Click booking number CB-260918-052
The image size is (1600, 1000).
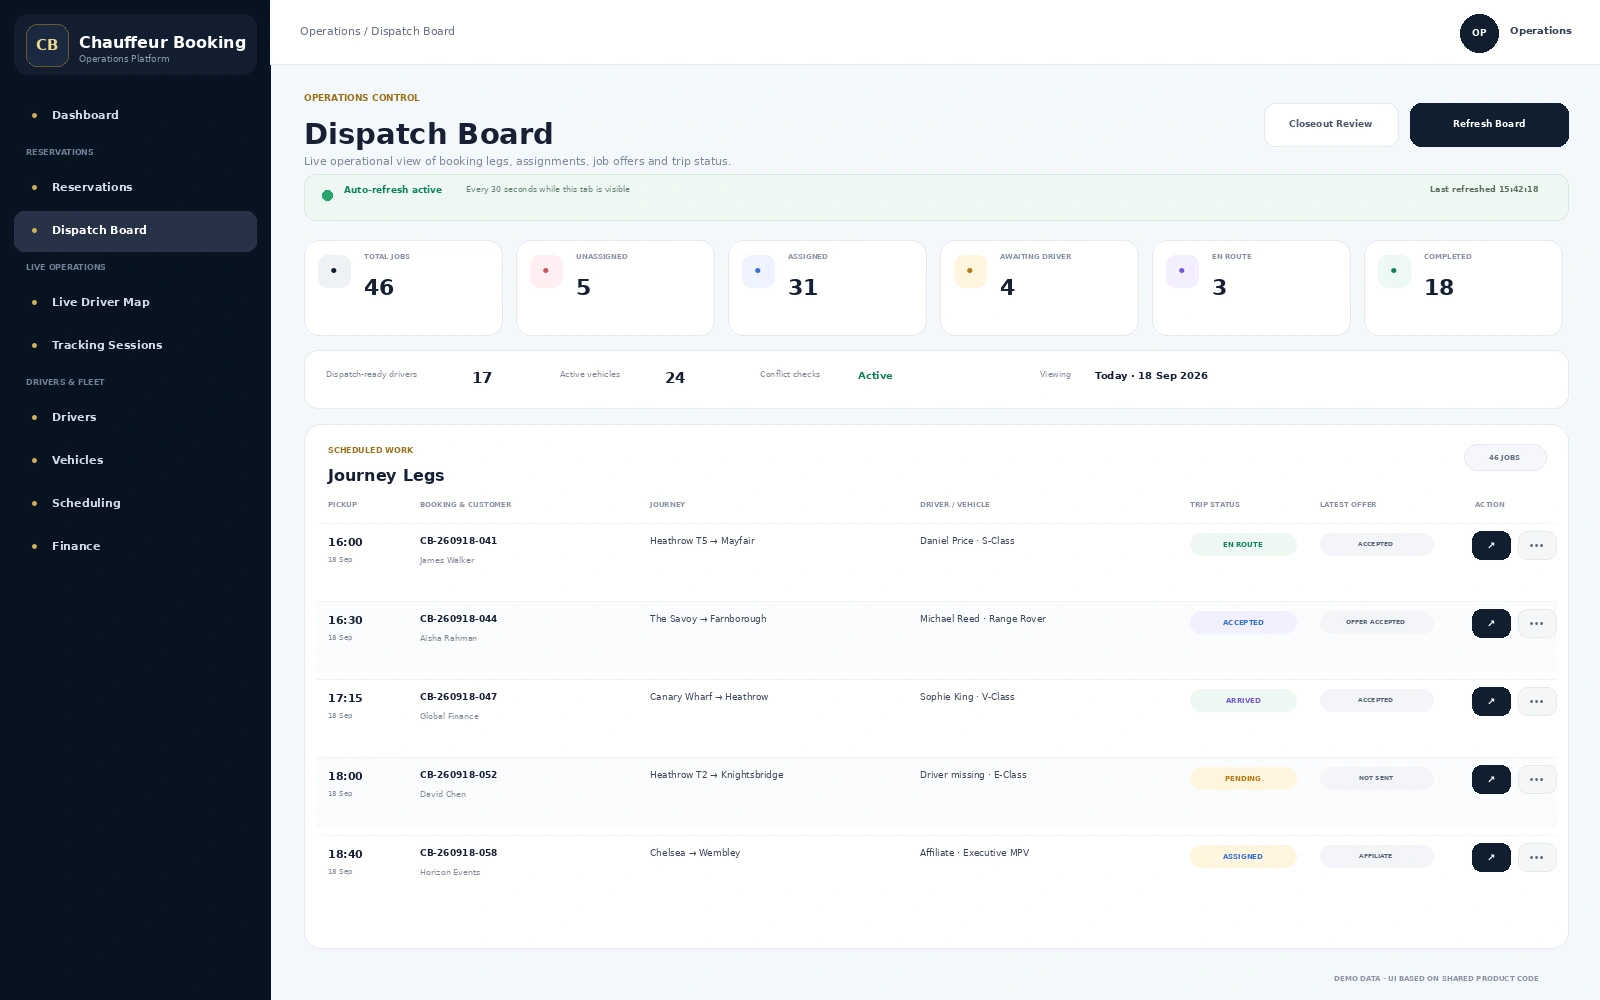pyautogui.click(x=459, y=775)
